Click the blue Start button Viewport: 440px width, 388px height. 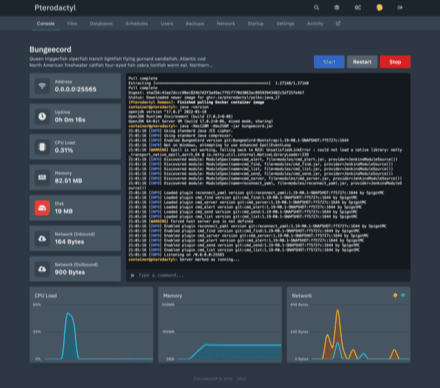tap(329, 62)
